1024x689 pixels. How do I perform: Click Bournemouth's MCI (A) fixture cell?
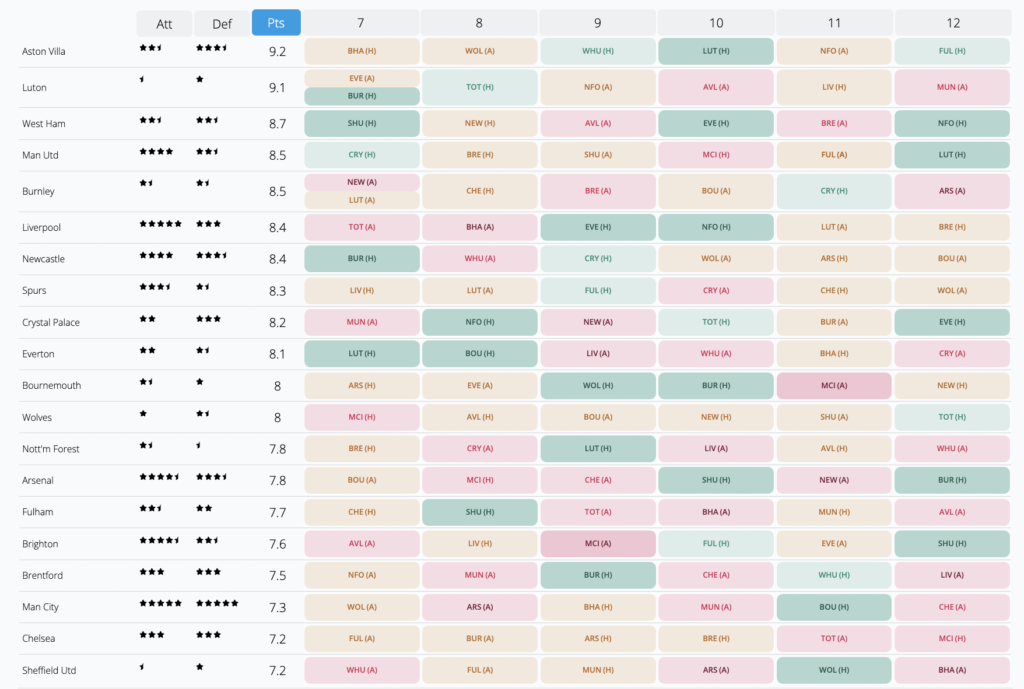pos(834,385)
